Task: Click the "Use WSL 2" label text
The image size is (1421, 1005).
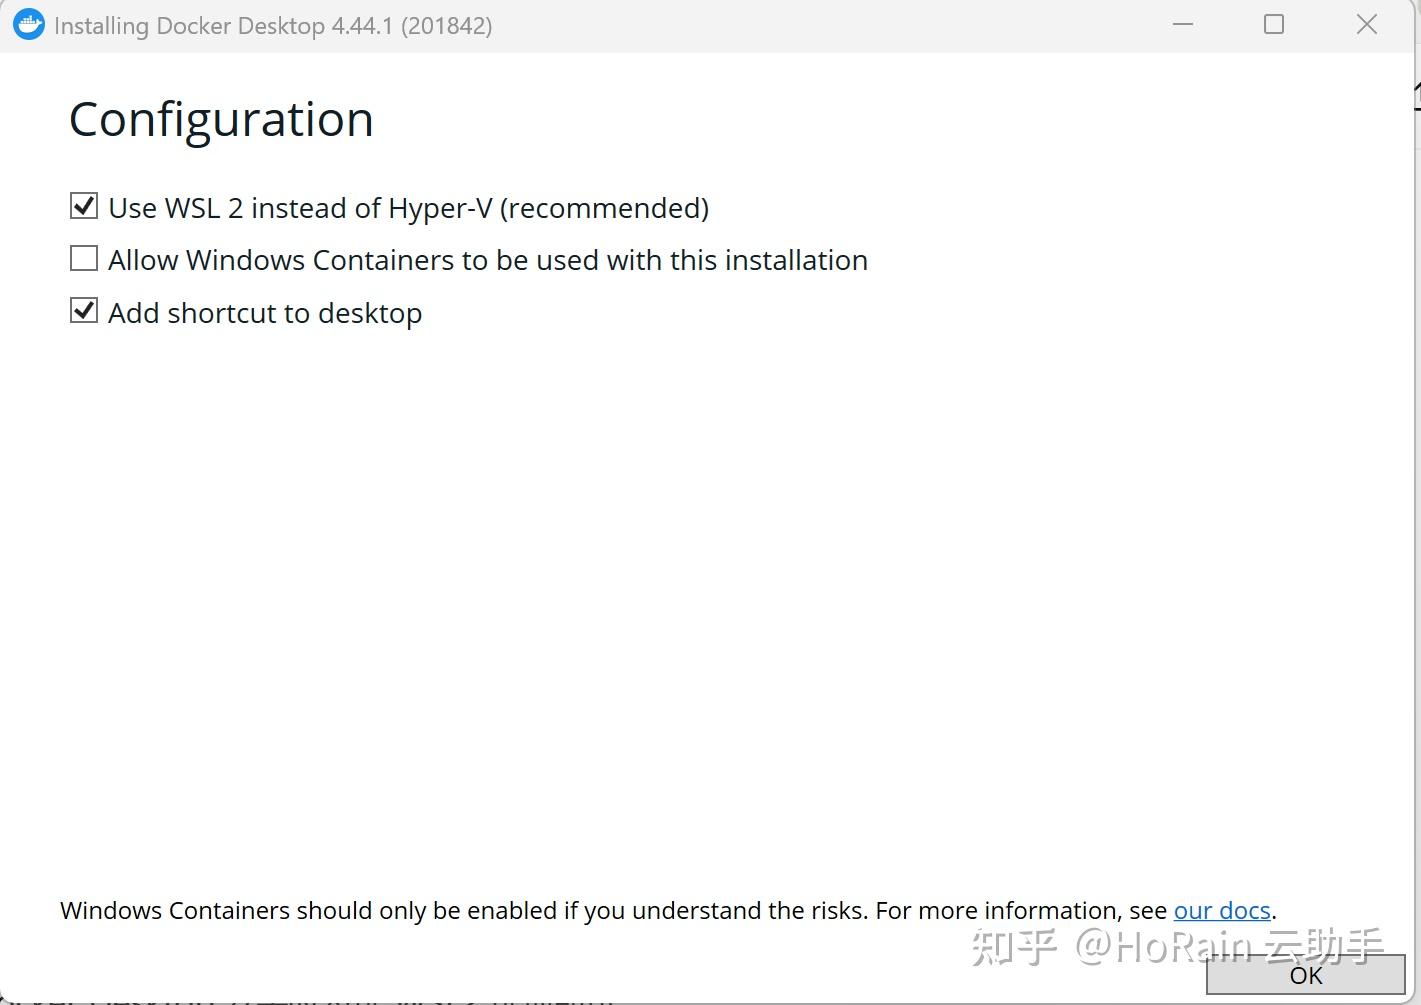Action: point(408,207)
